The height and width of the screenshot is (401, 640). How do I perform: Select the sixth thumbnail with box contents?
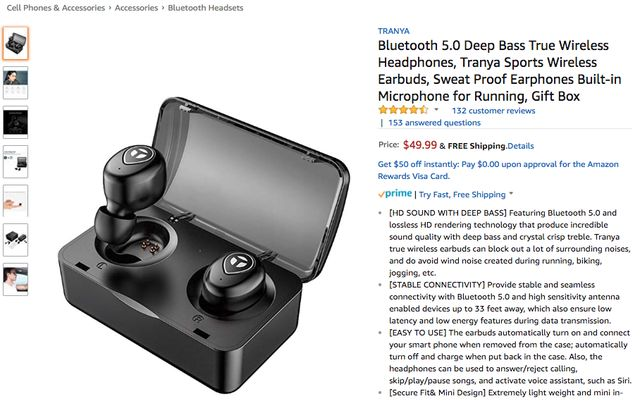point(16,240)
